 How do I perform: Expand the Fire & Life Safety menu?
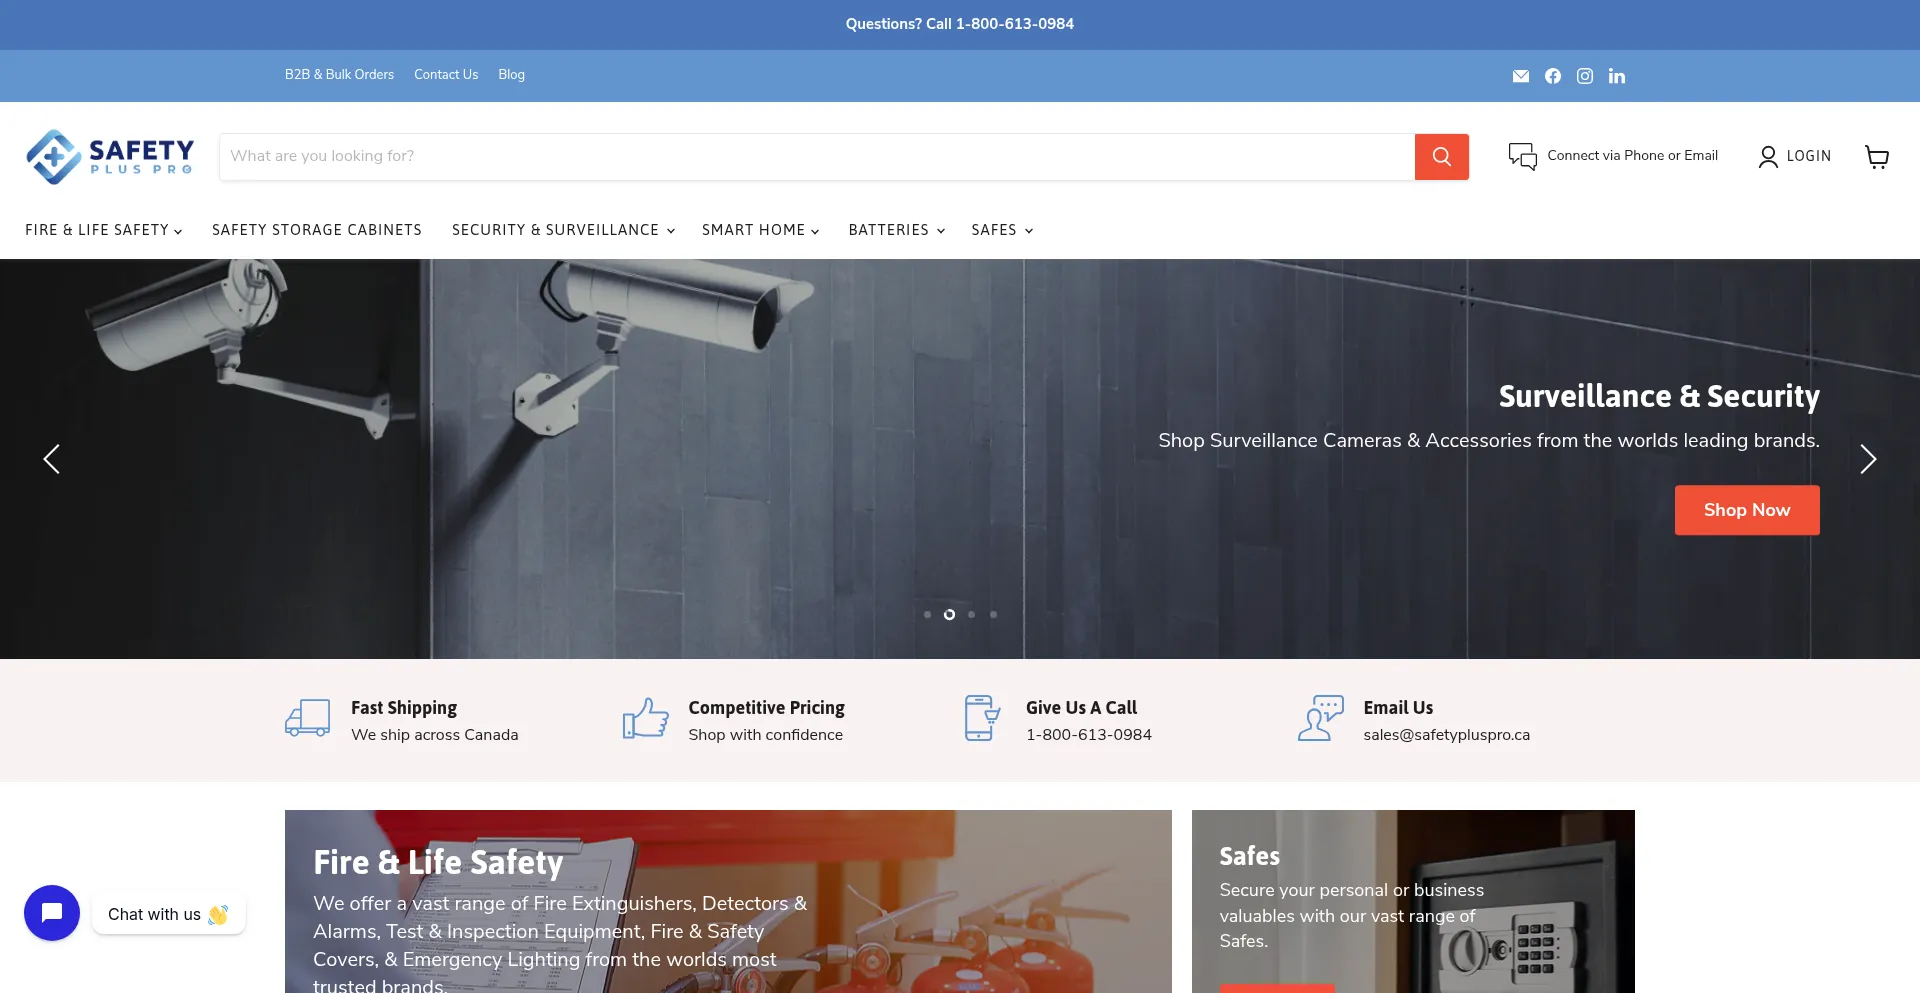click(103, 230)
